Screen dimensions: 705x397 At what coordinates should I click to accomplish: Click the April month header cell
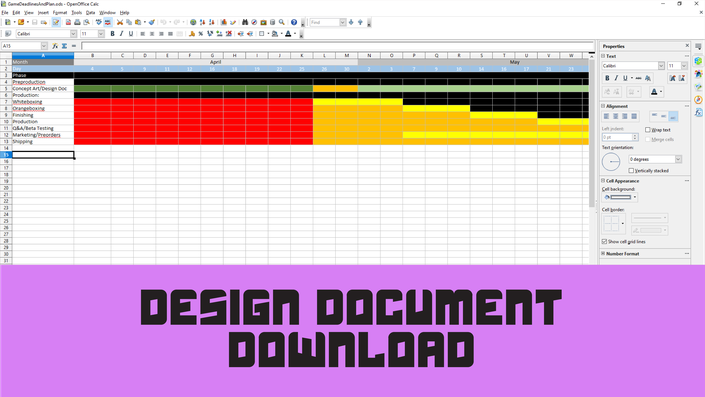click(x=216, y=62)
